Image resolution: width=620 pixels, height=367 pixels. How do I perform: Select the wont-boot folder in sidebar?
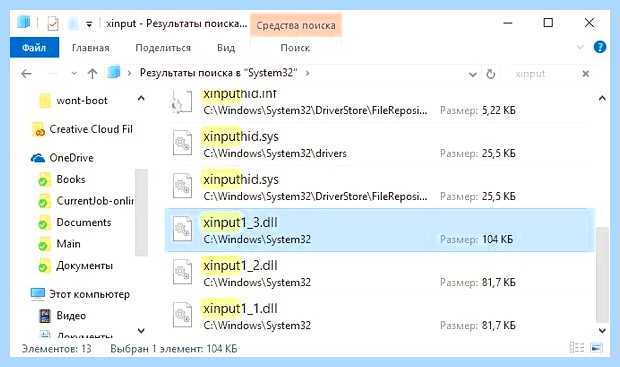(x=82, y=100)
